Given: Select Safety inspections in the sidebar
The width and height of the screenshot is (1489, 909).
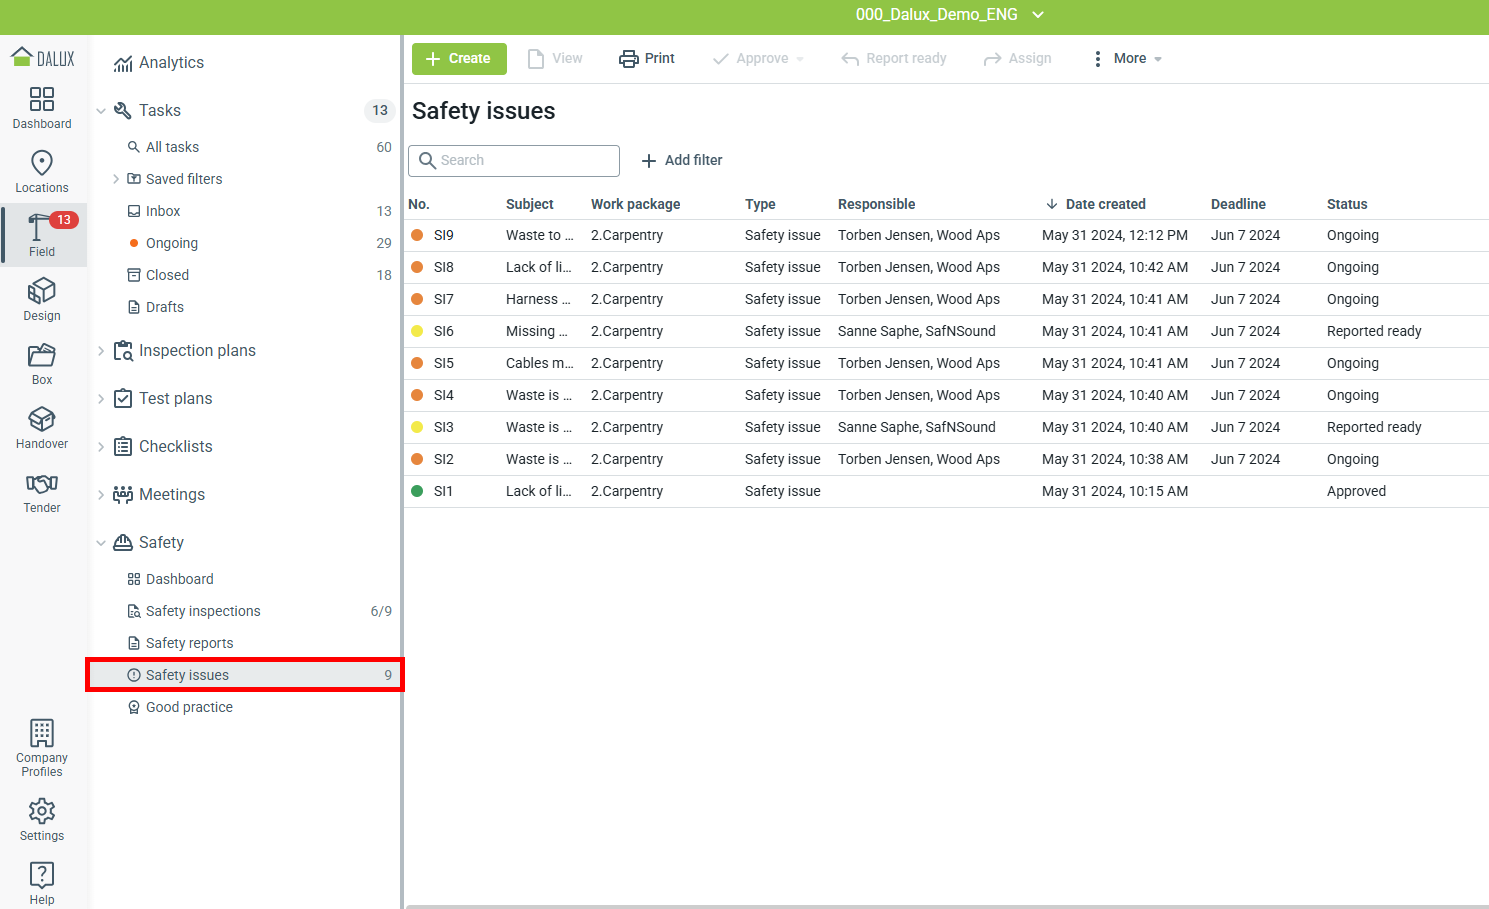Looking at the screenshot, I should point(203,611).
